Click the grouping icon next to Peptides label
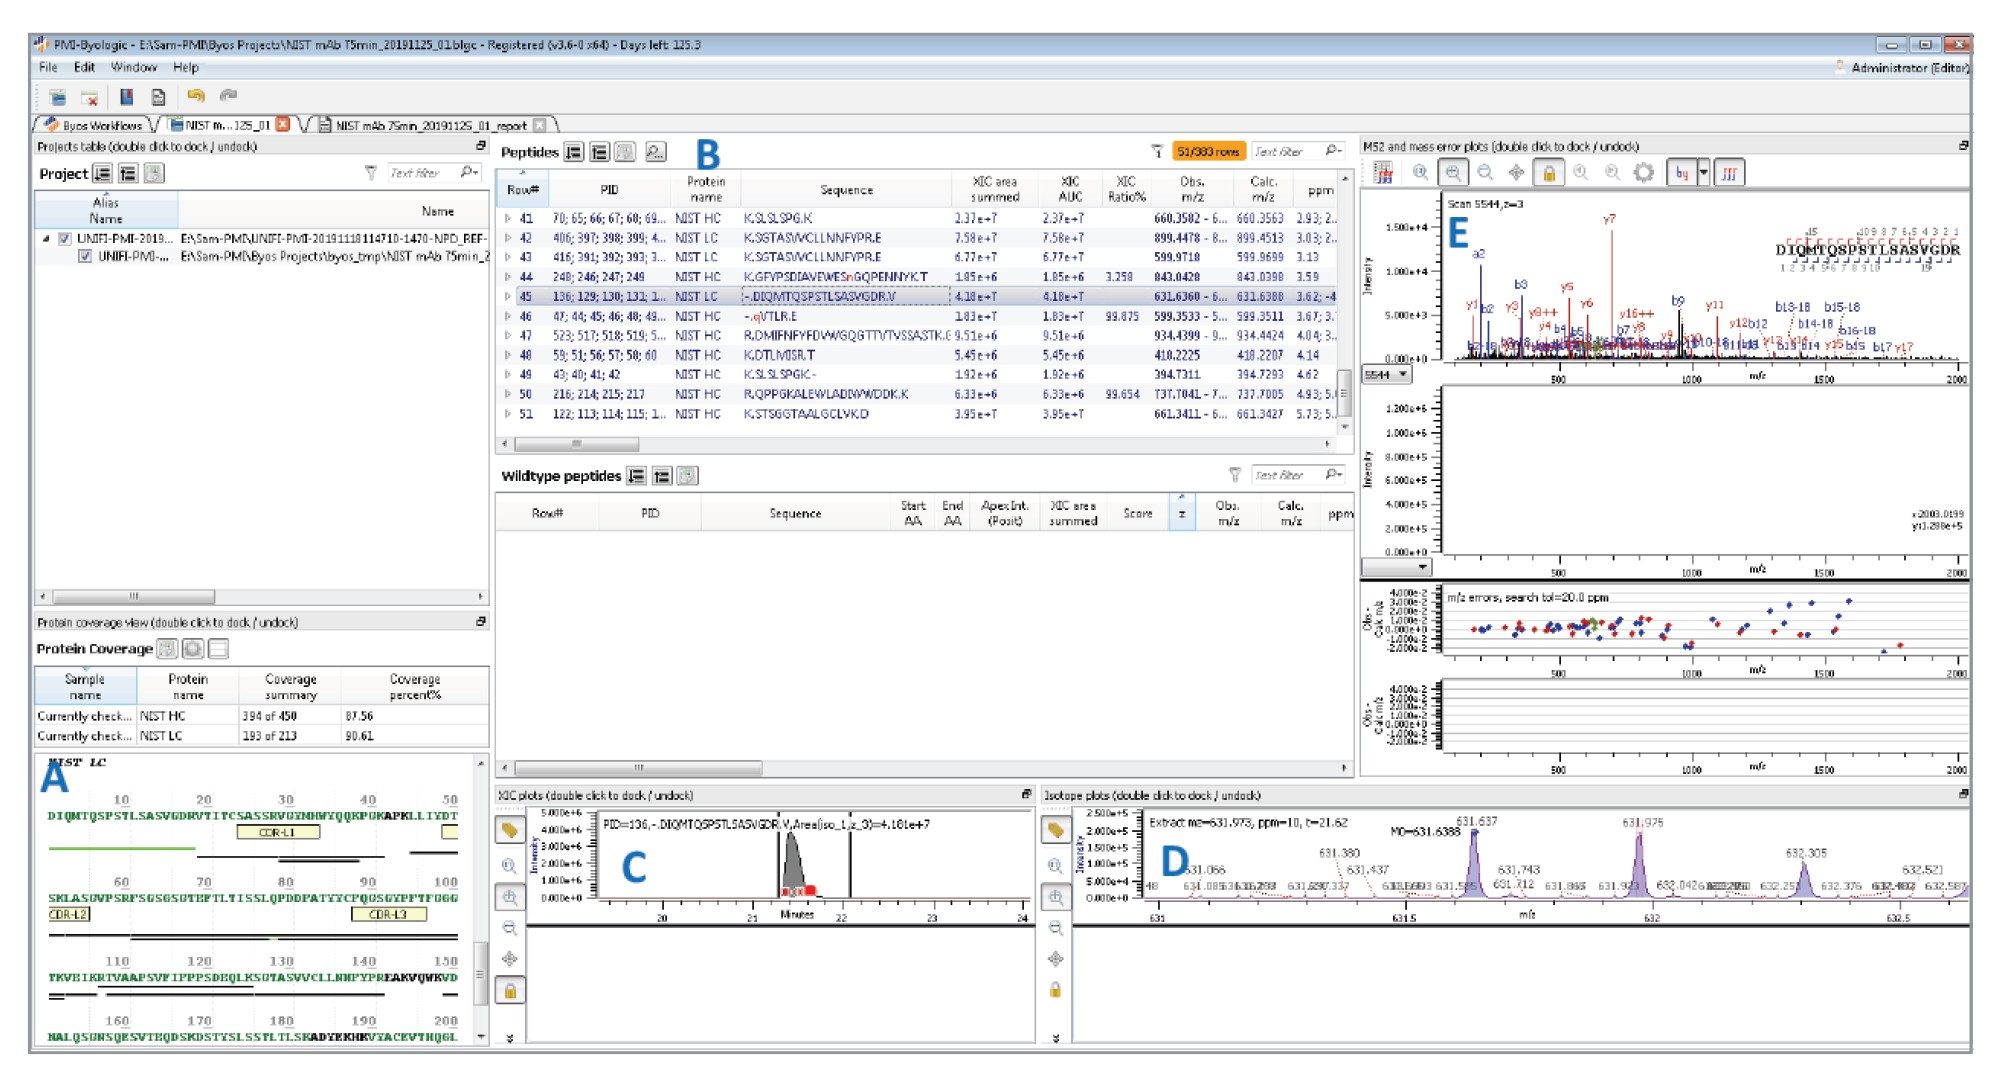The width and height of the screenshot is (2000, 1081). click(599, 152)
